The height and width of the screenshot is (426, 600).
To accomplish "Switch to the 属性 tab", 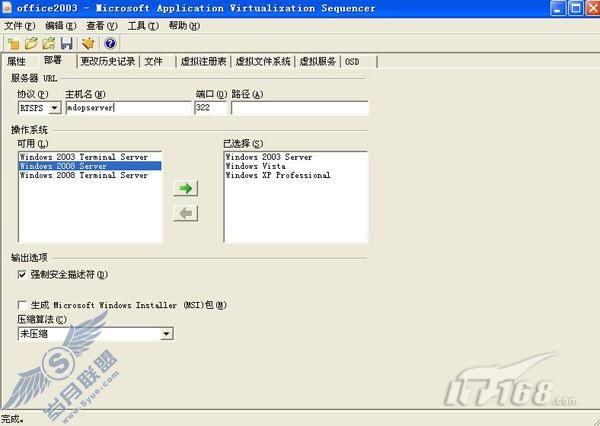I will tap(16, 61).
